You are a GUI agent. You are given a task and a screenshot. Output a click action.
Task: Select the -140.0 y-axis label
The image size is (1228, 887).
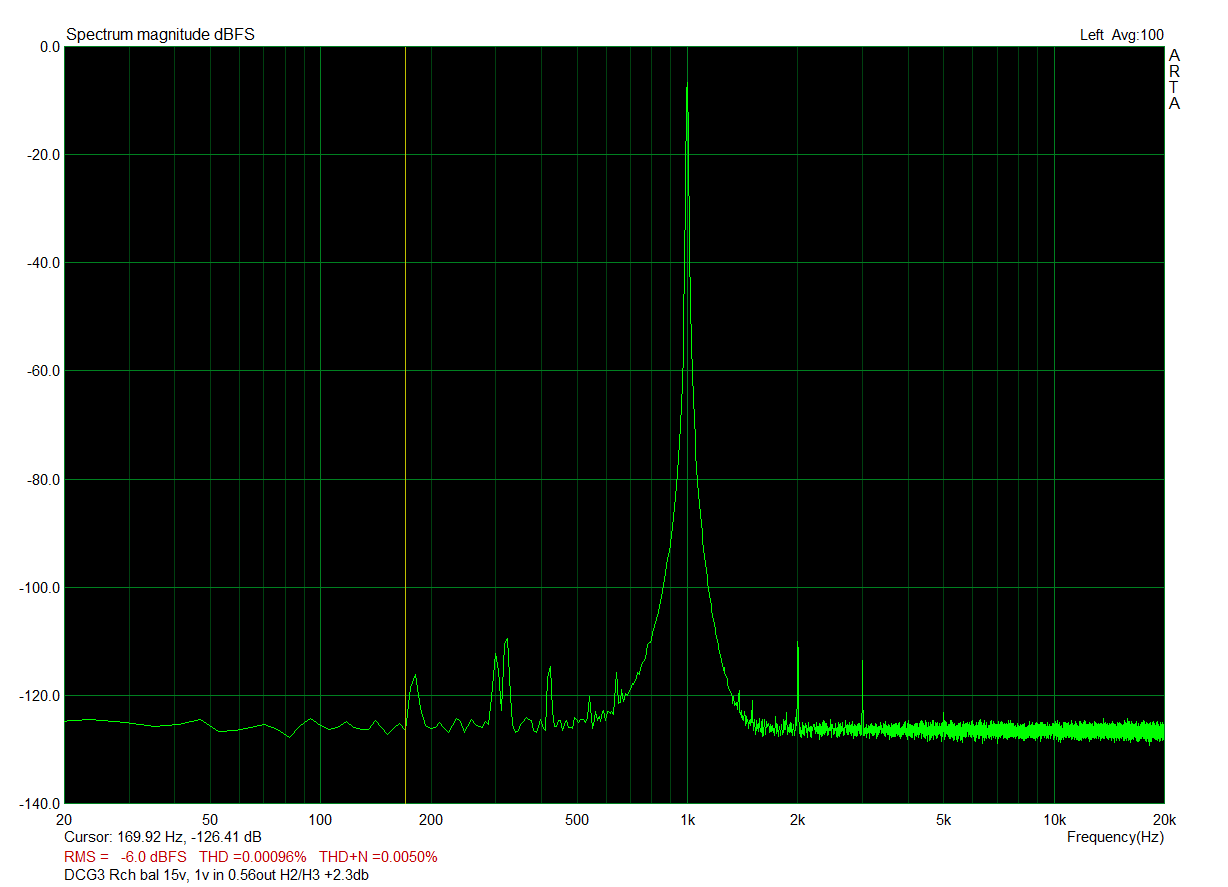pos(39,804)
